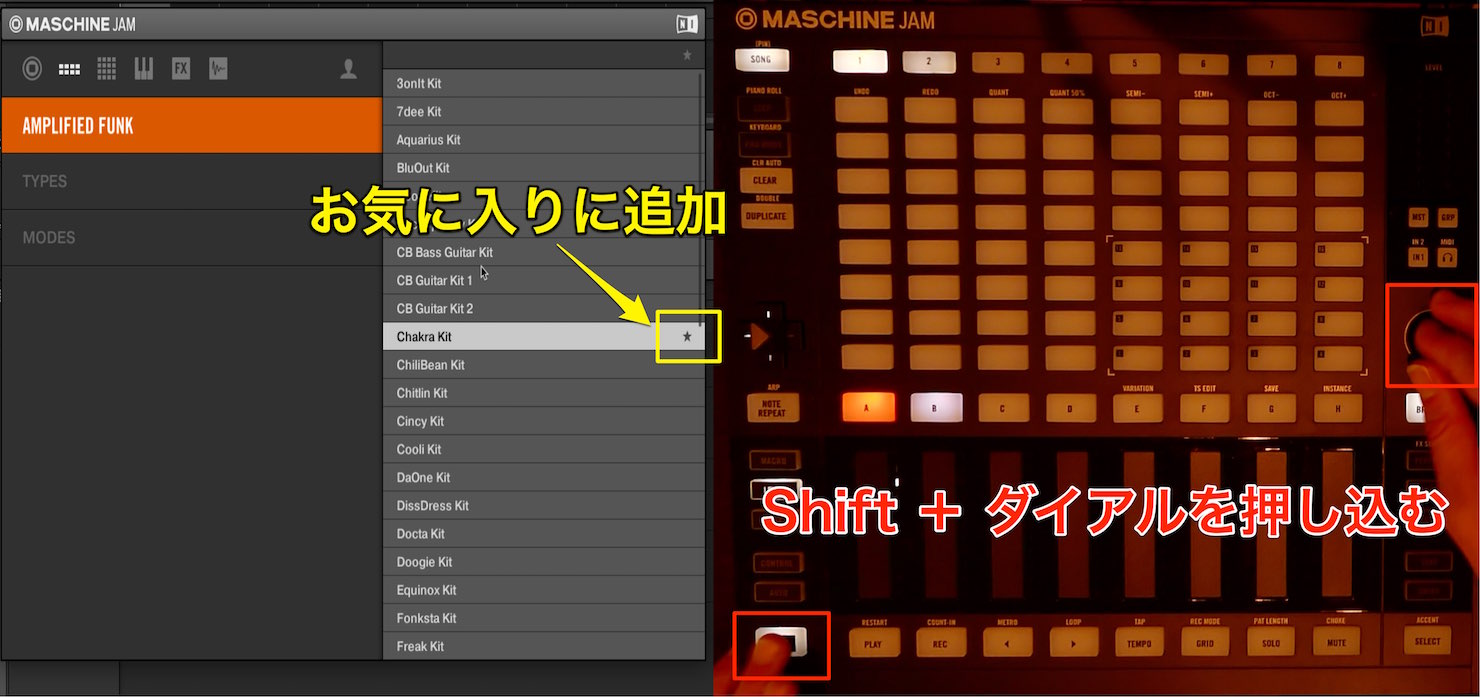1480x697 pixels.
Task: Click right-arrow page button under LOOP
Action: click(1073, 643)
